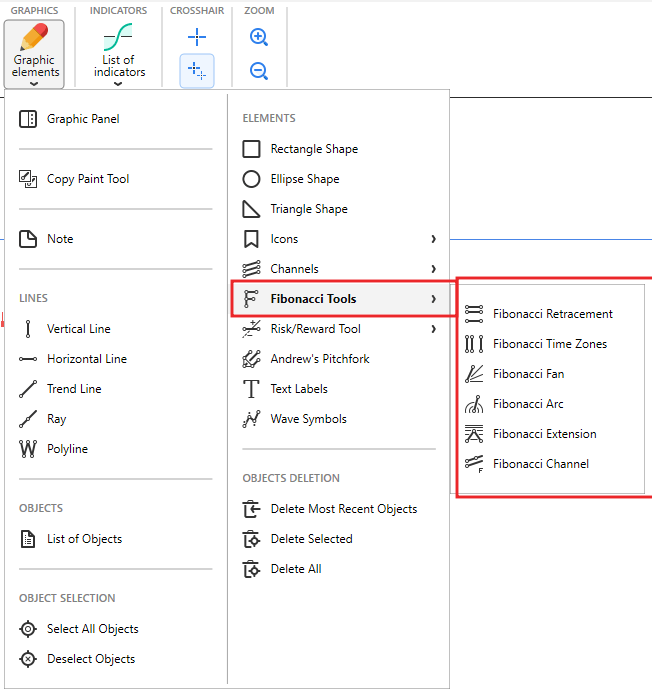The width and height of the screenshot is (652, 691).
Task: Select the Fibonacci Time Zones tool
Action: click(x=549, y=344)
